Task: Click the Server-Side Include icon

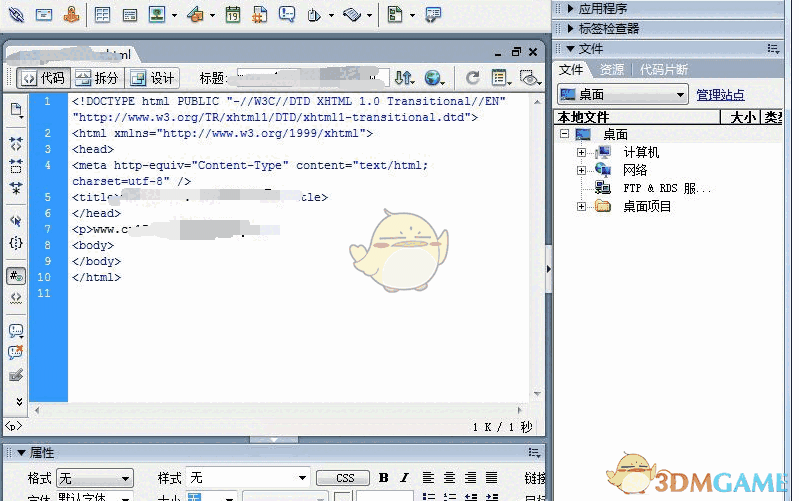Action: coord(260,14)
